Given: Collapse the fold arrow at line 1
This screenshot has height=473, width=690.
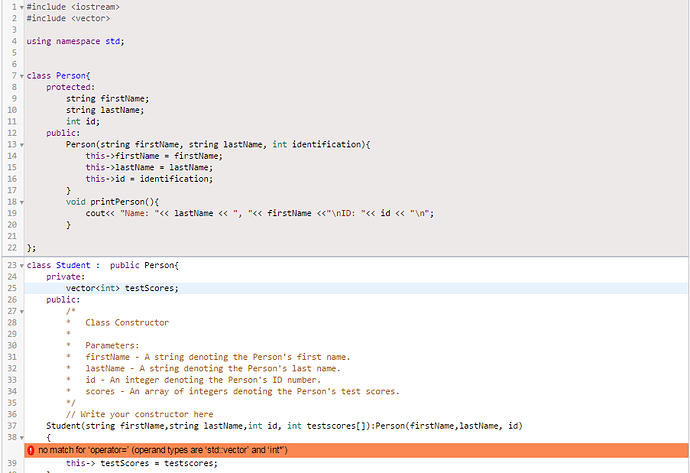Looking at the screenshot, I should [21, 7].
